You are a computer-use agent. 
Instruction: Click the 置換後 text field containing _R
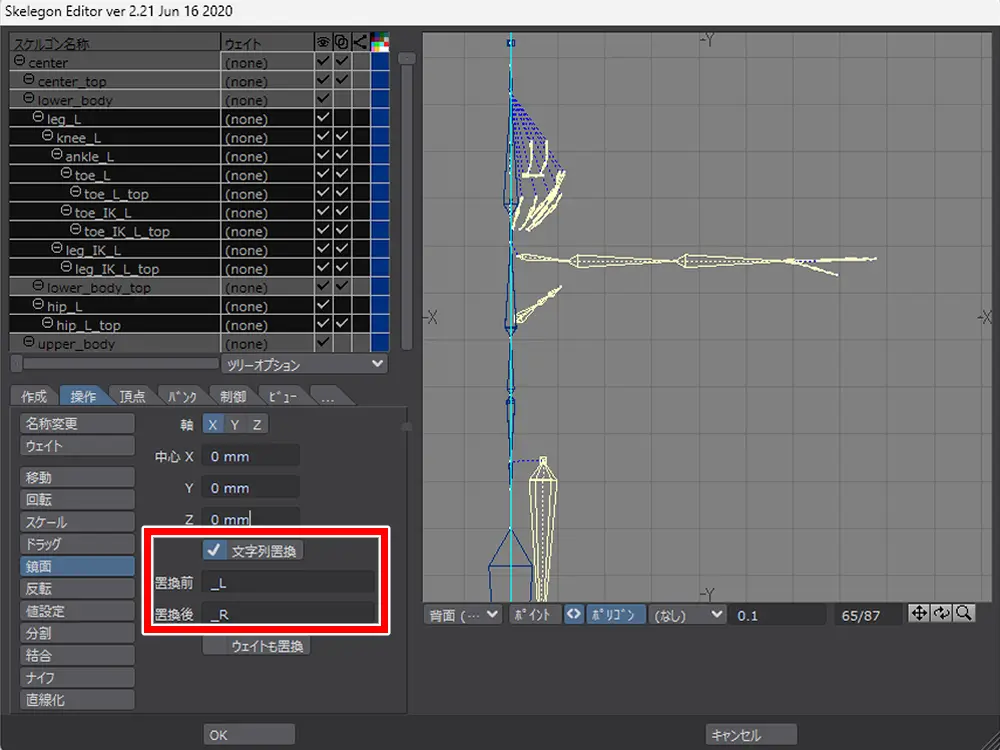(x=289, y=613)
